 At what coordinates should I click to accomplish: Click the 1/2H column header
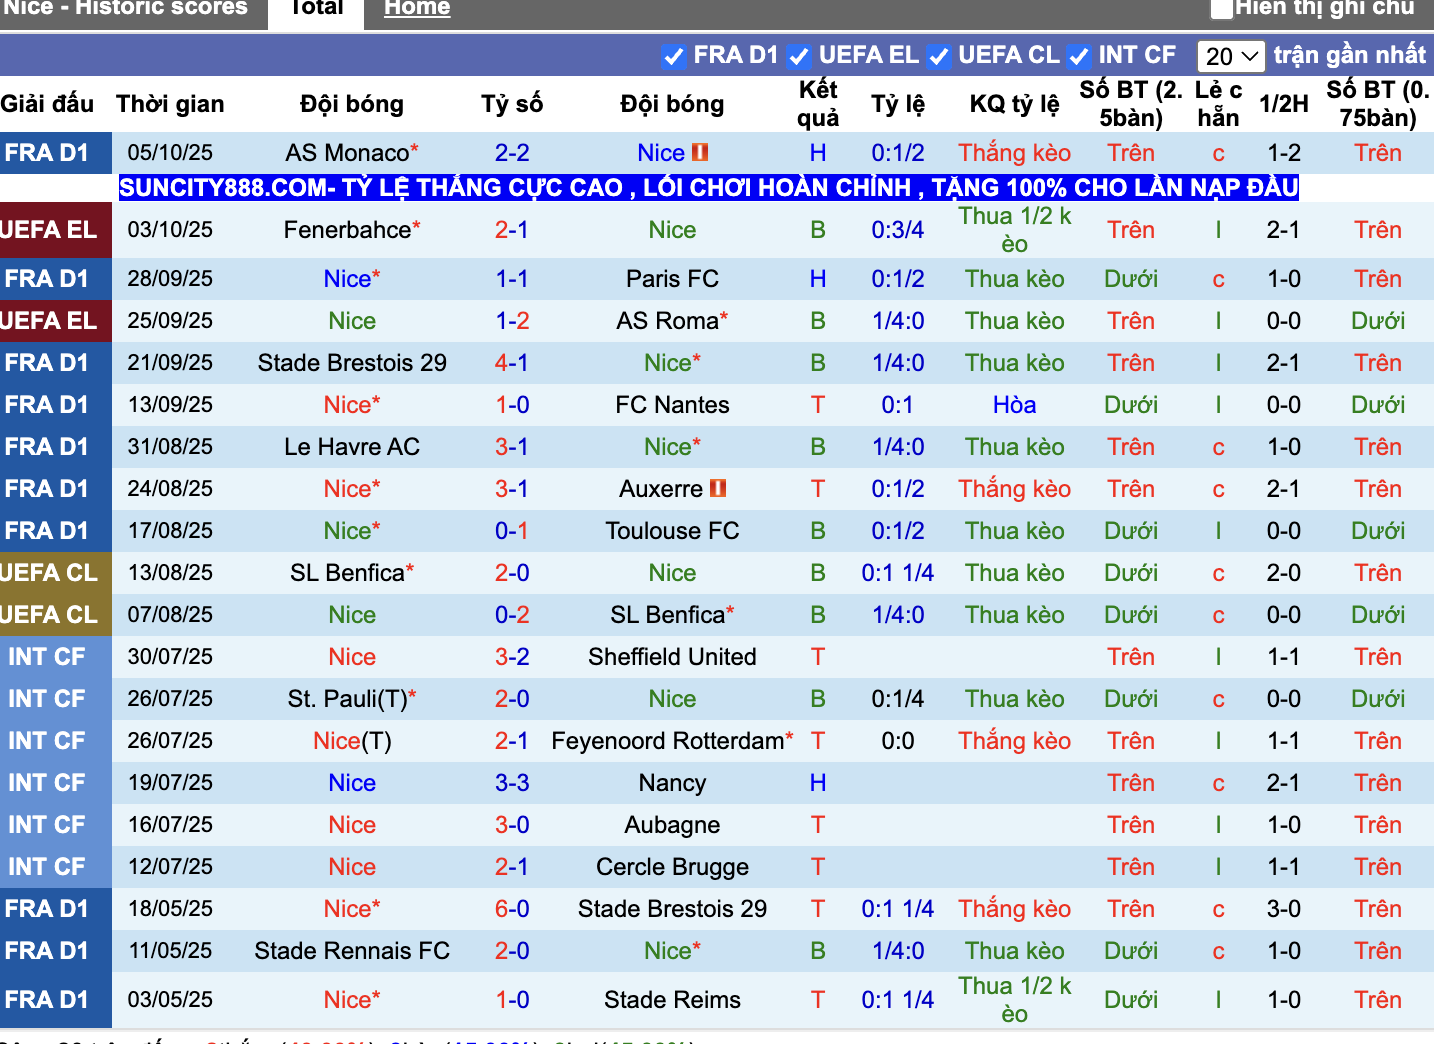[x=1284, y=104]
